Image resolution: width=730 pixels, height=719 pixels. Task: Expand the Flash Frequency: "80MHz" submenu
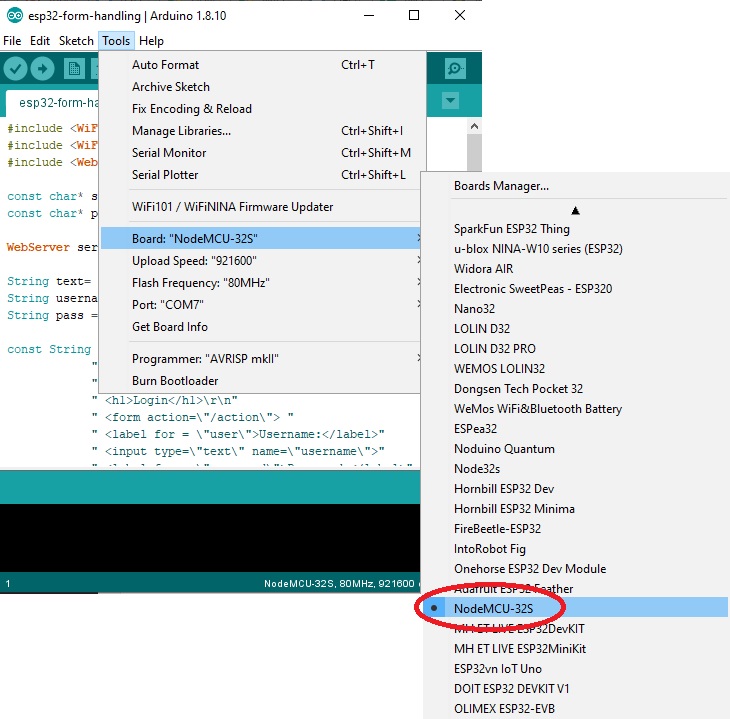pyautogui.click(x=261, y=283)
